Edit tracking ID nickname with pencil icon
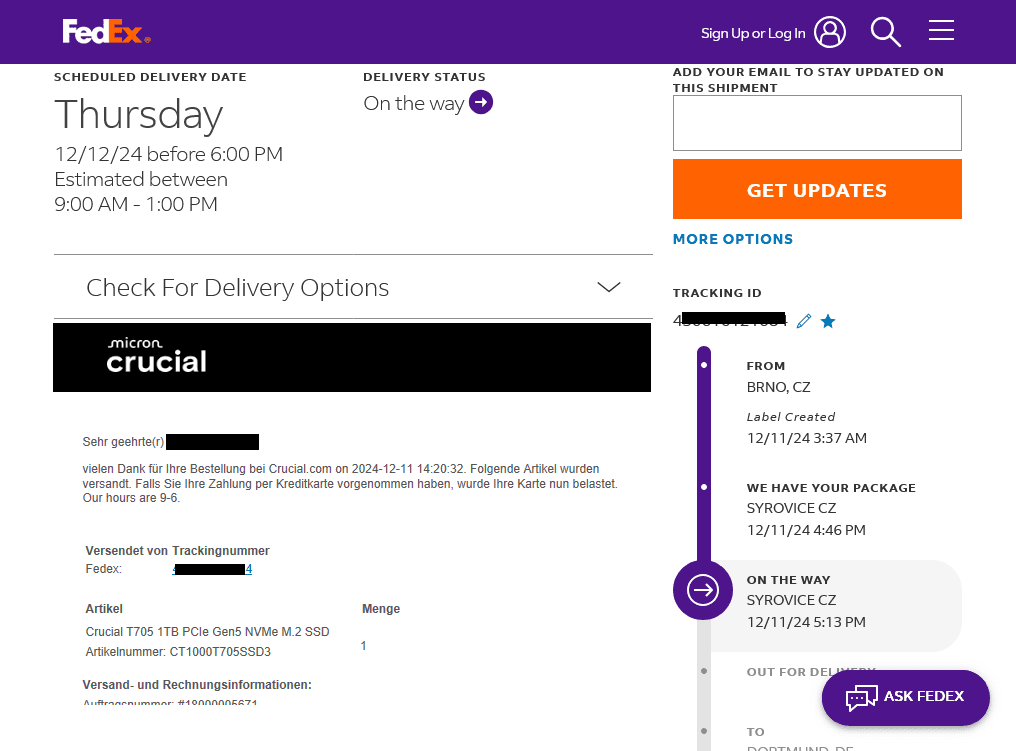The image size is (1016, 751). tap(804, 321)
